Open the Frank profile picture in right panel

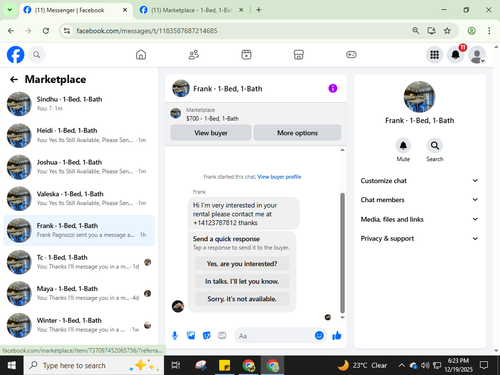pyautogui.click(x=419, y=97)
